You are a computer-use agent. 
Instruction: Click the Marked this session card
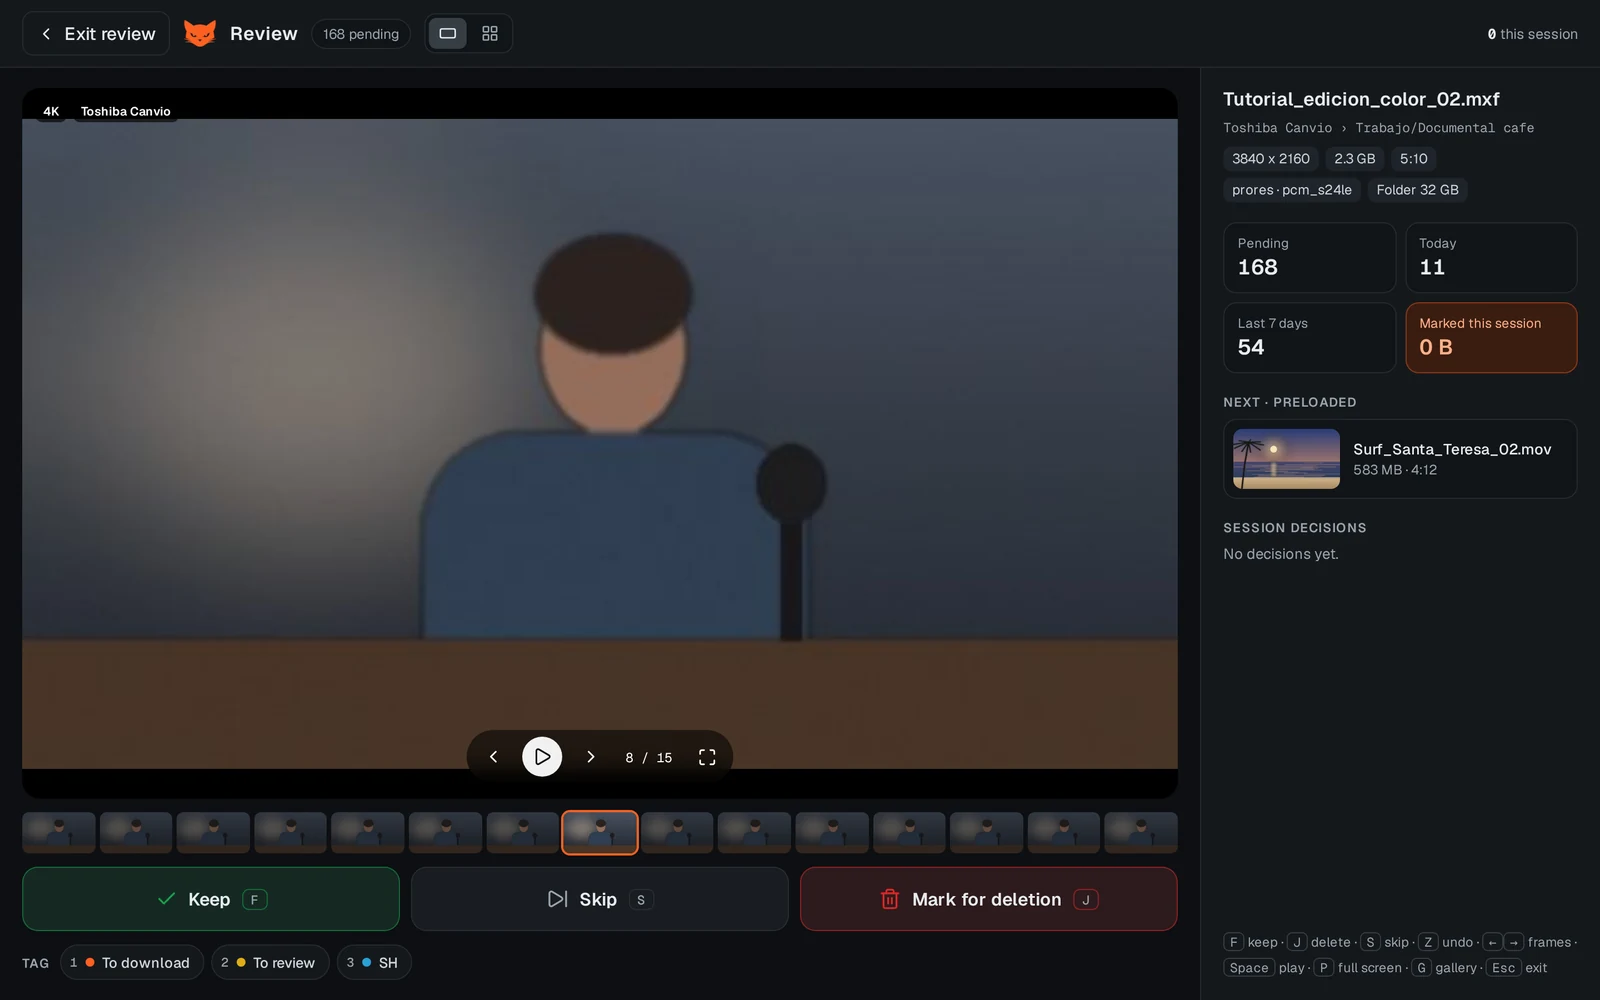coord(1491,337)
